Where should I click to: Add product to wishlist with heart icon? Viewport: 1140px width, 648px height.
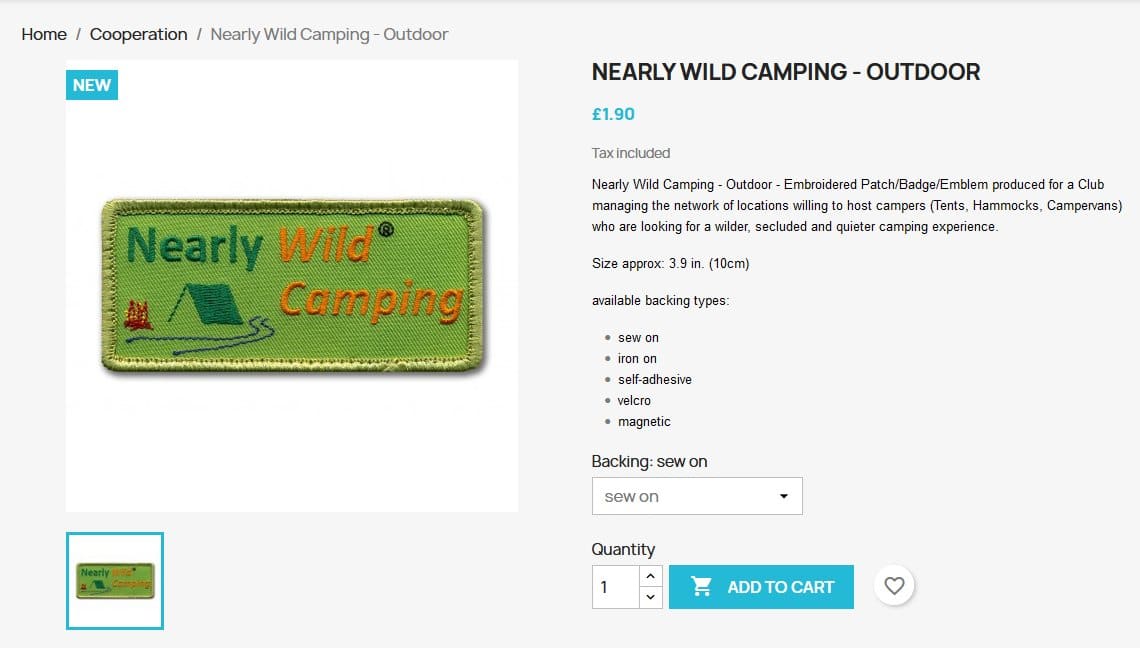(894, 586)
